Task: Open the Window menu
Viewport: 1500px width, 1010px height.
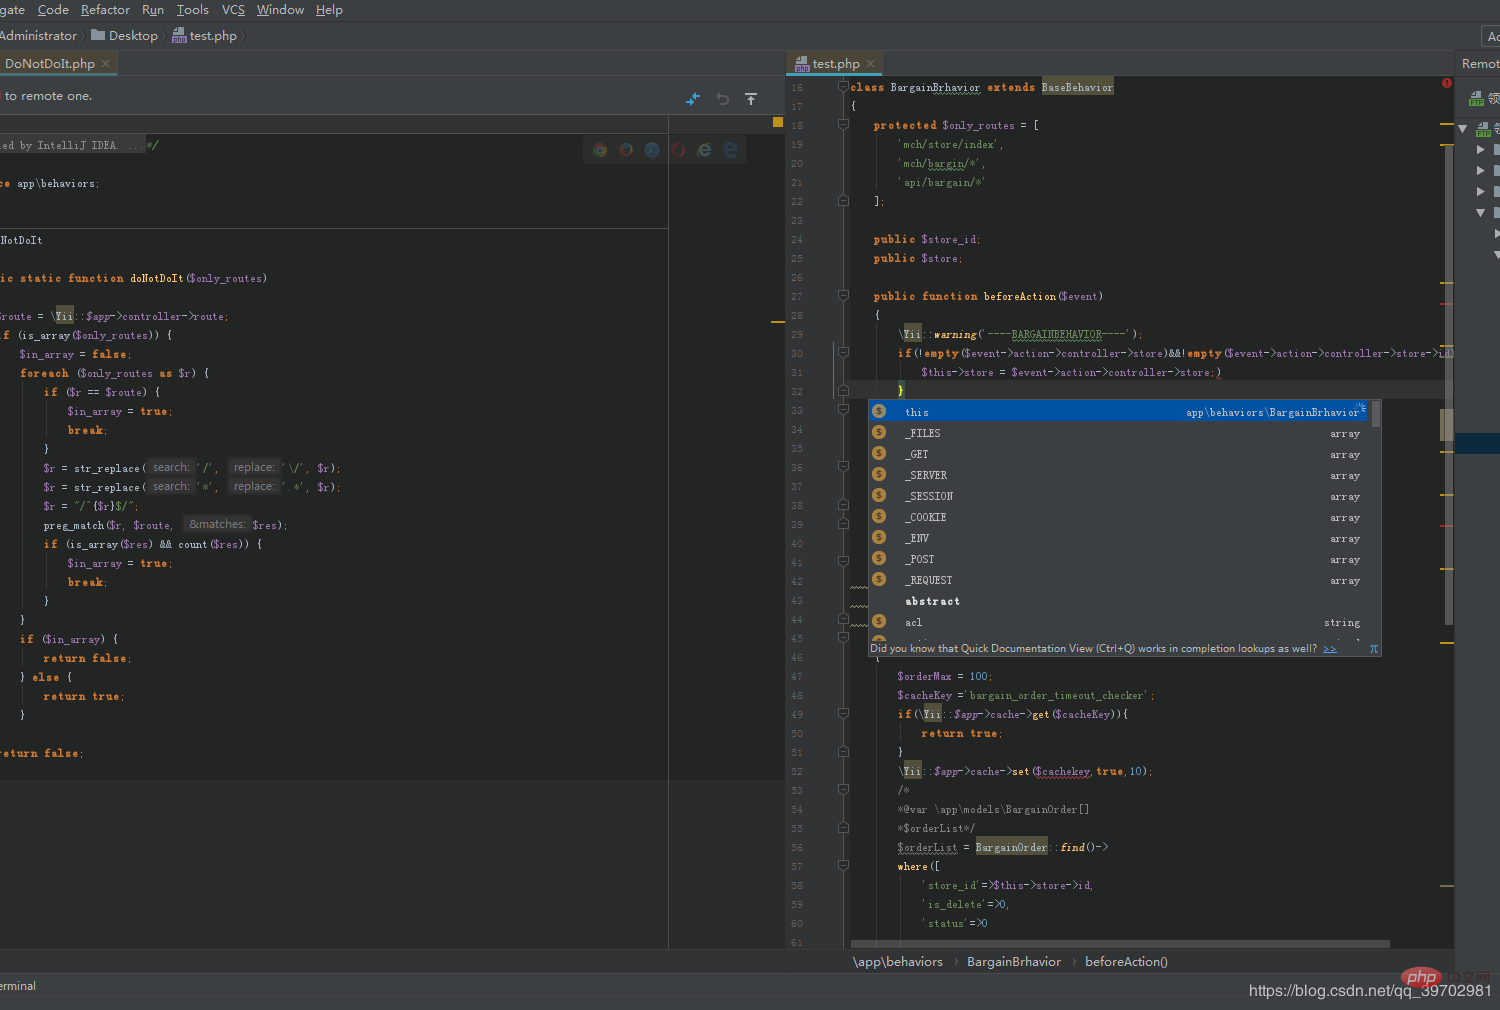Action: [x=280, y=10]
